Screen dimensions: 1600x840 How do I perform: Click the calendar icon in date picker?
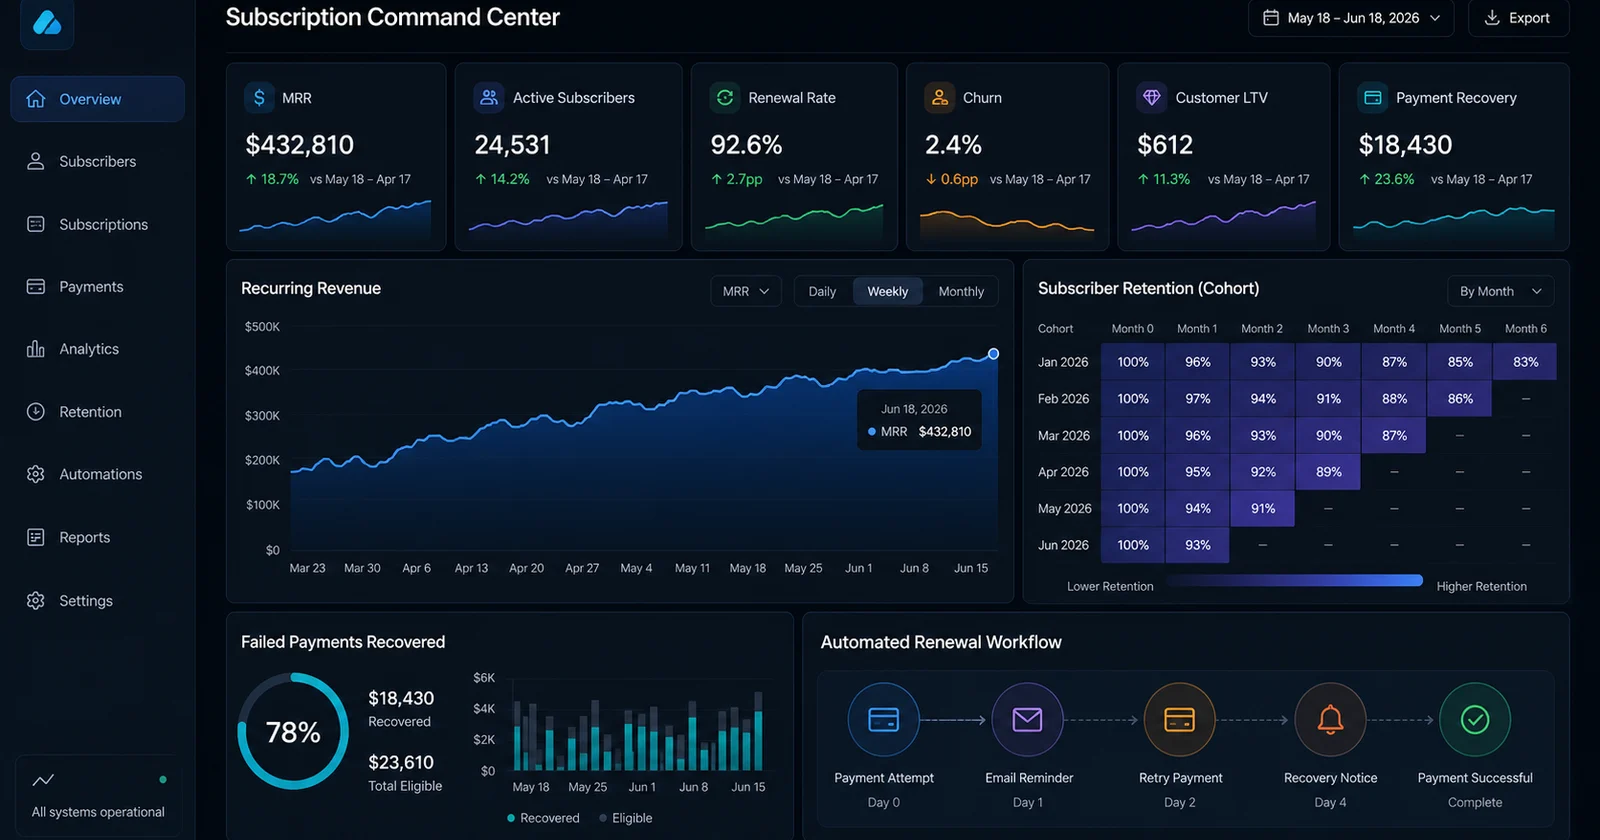pyautogui.click(x=1271, y=18)
